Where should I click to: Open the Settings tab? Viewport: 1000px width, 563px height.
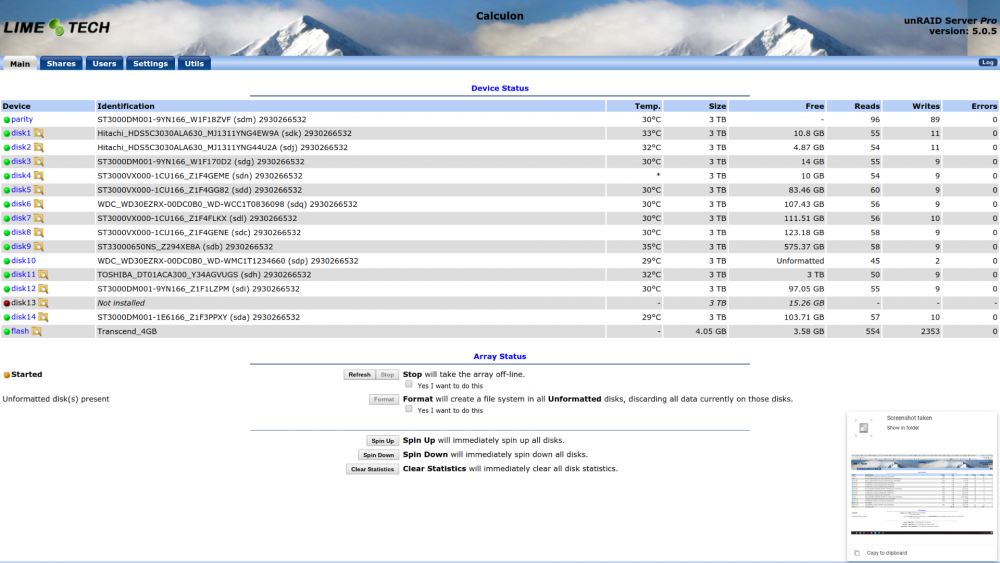[x=151, y=64]
